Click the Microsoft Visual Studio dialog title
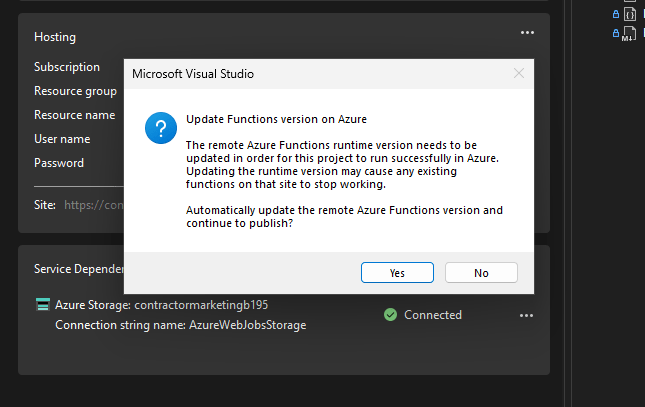This screenshot has height=407, width=645. (x=193, y=74)
